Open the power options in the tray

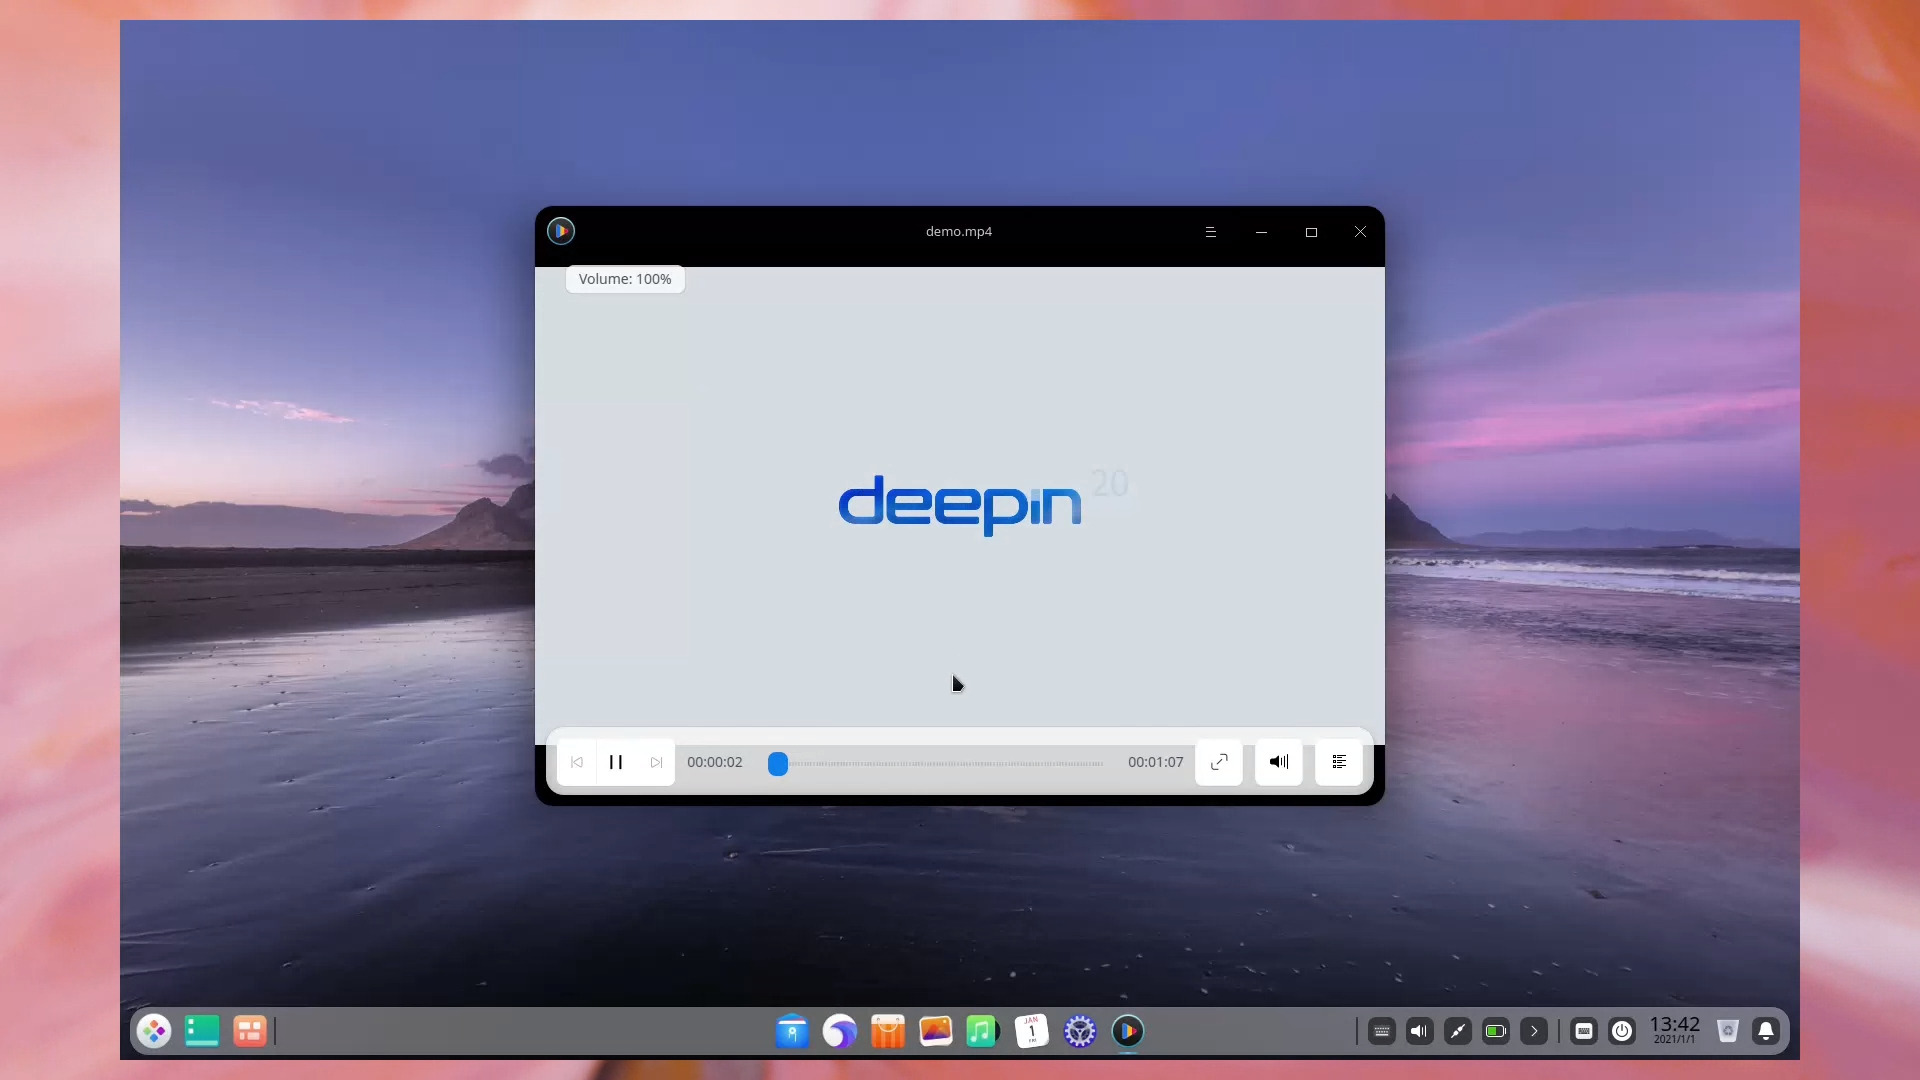[x=1622, y=1031]
